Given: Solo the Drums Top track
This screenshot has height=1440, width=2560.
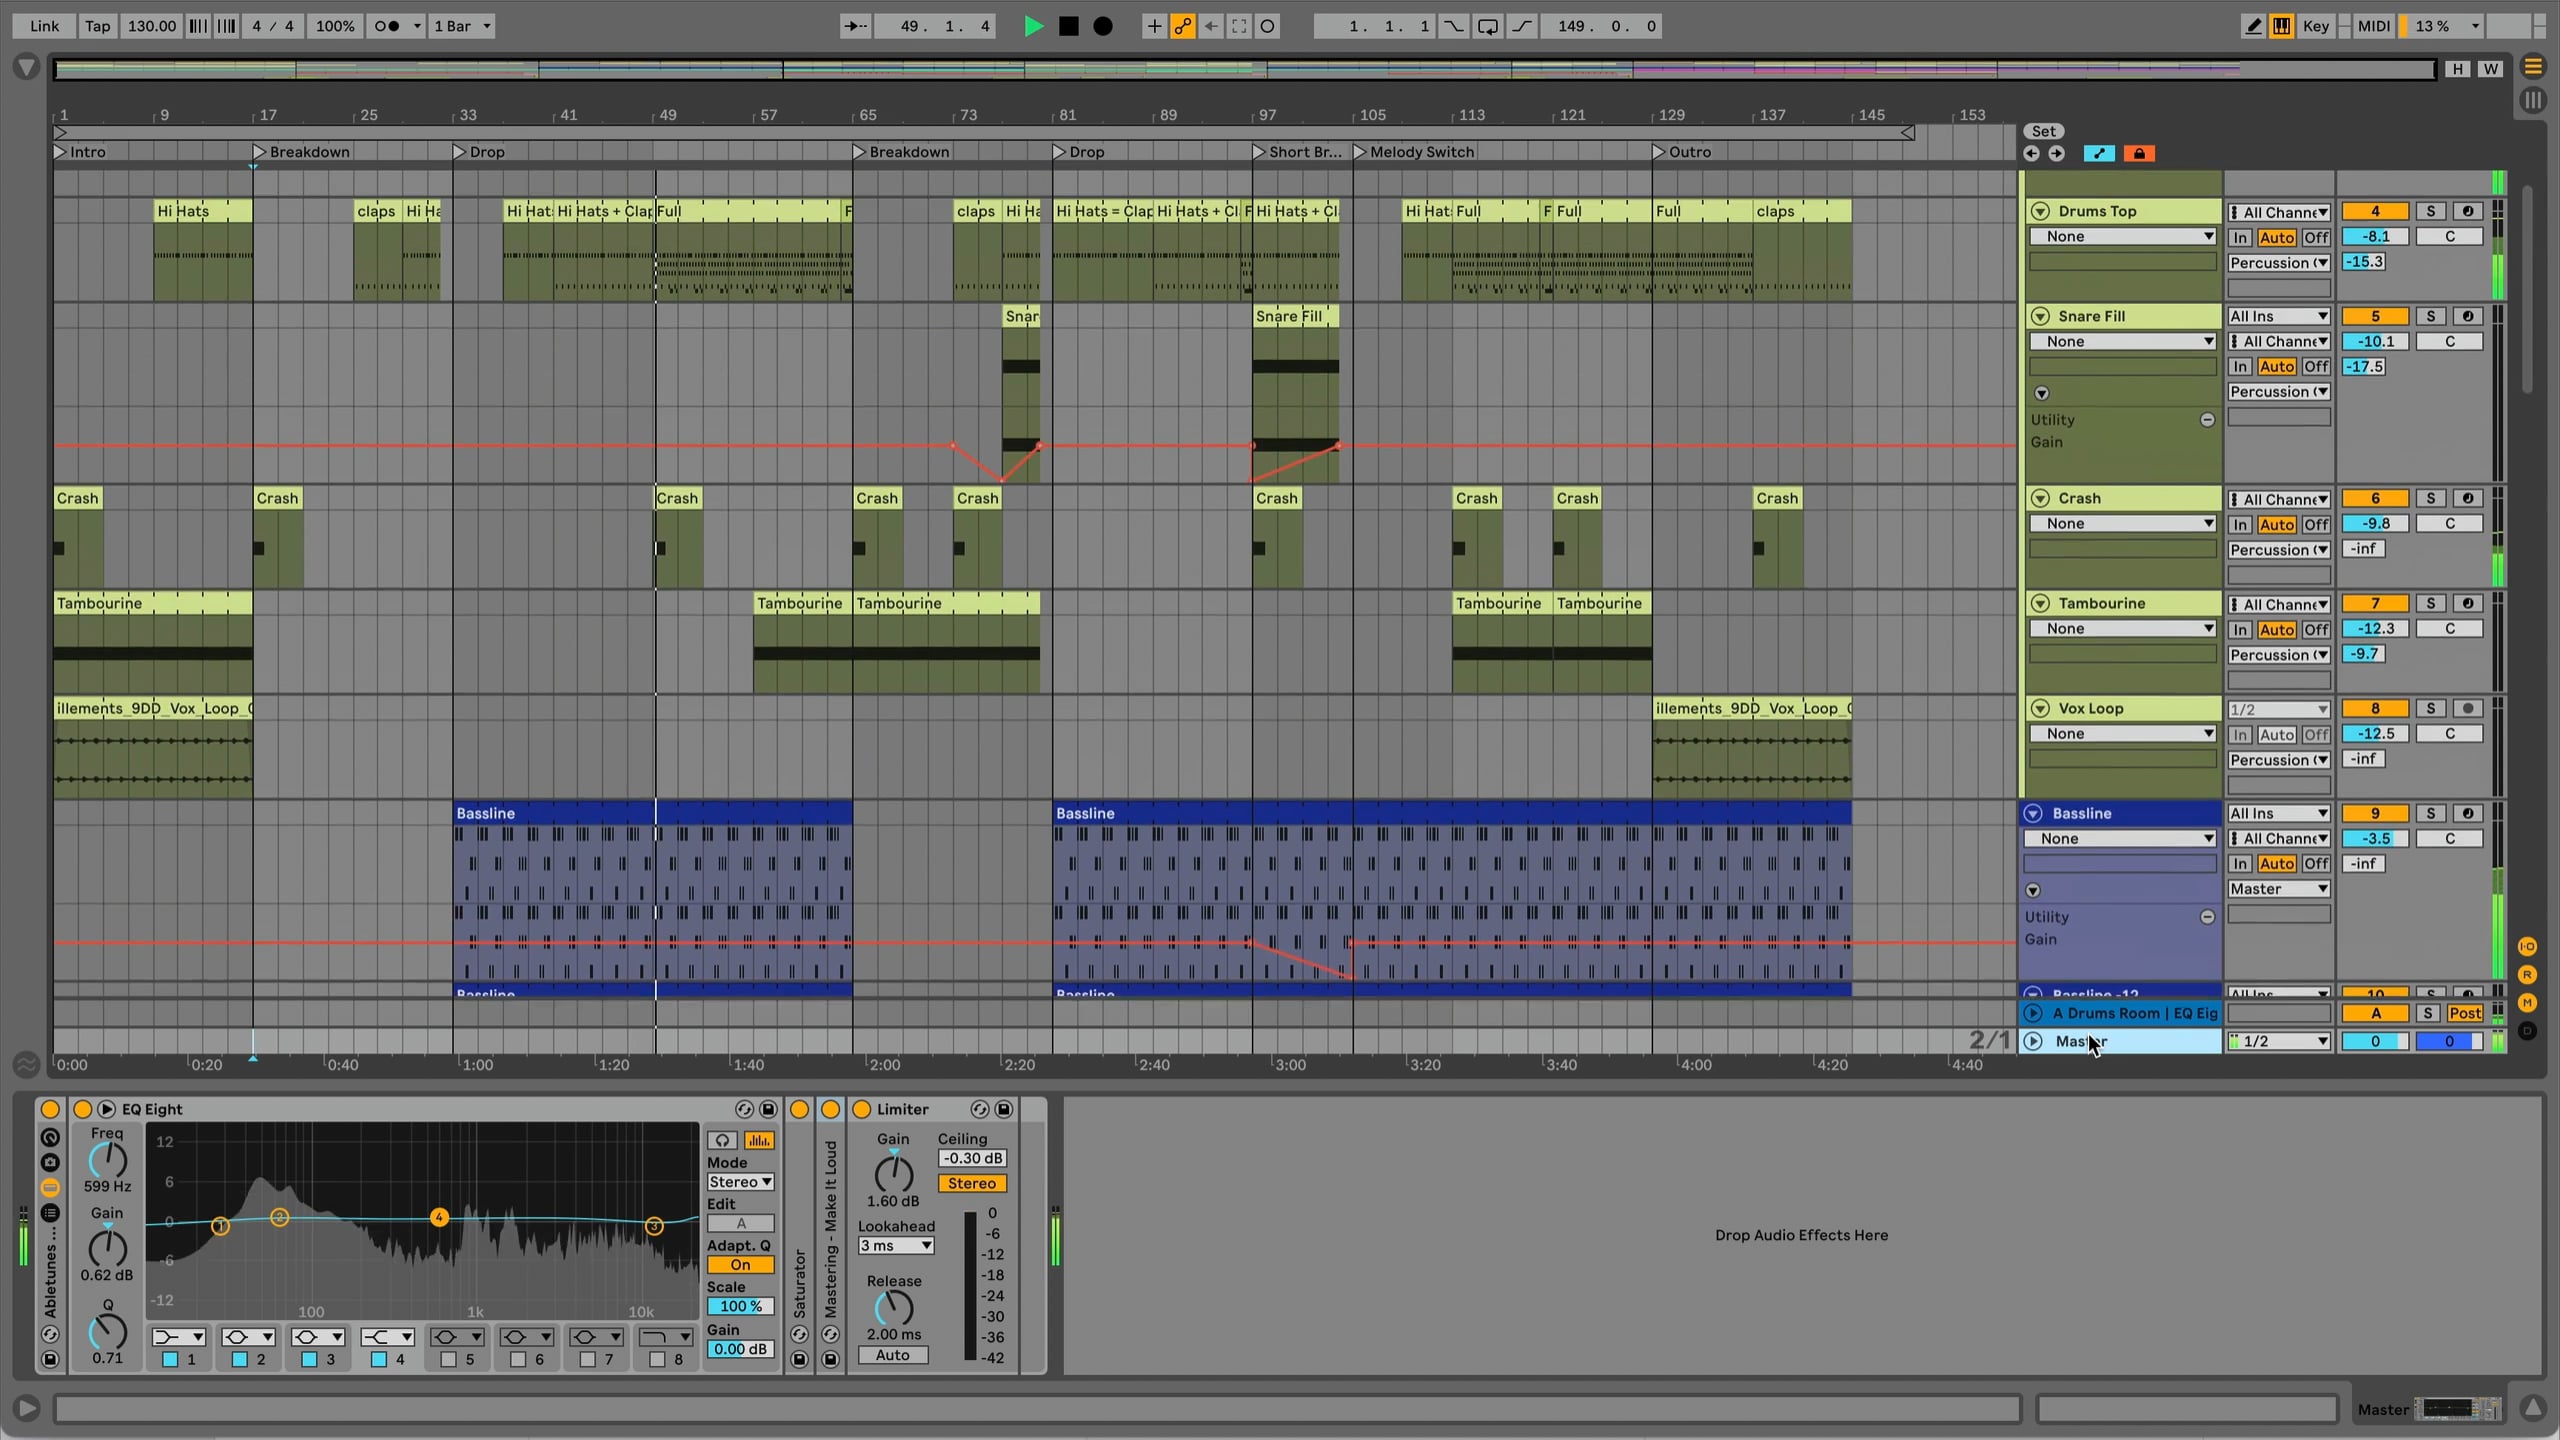Looking at the screenshot, I should 2431,211.
